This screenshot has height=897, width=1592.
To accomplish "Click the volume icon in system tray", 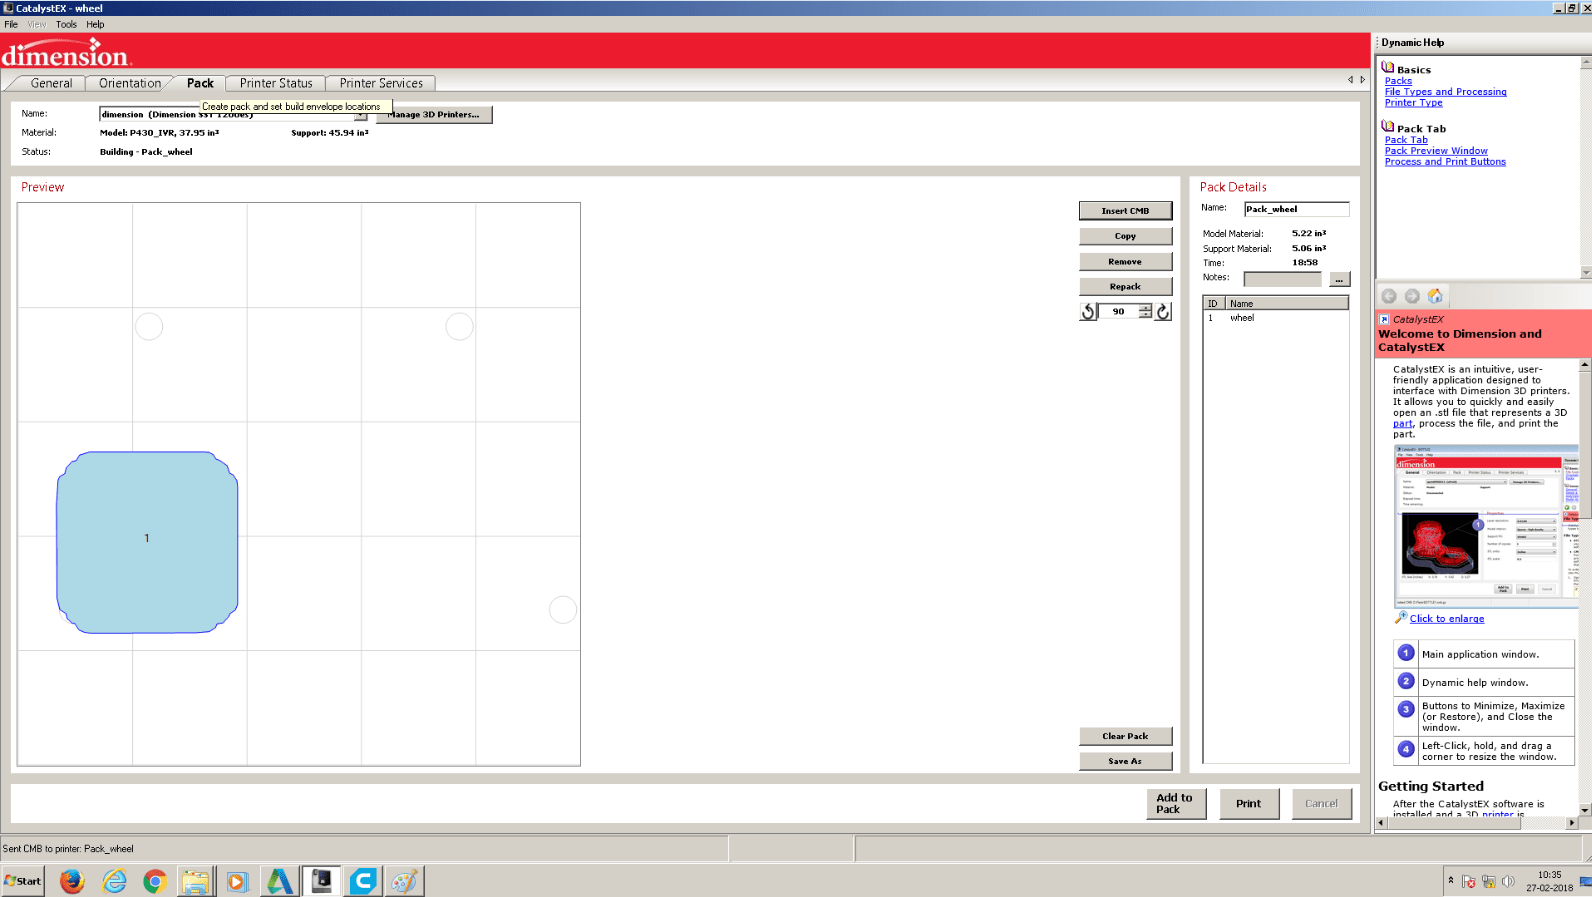I will [1508, 881].
